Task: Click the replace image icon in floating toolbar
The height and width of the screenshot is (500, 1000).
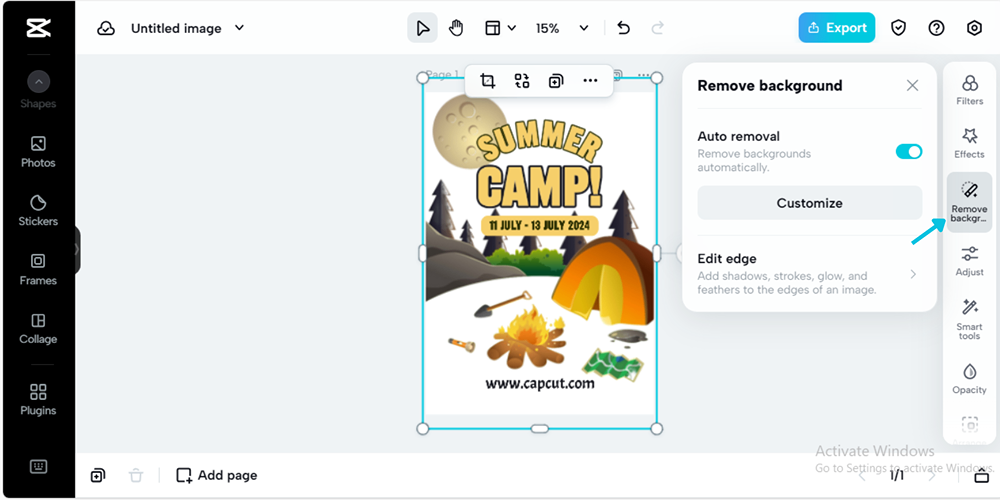Action: (x=522, y=80)
